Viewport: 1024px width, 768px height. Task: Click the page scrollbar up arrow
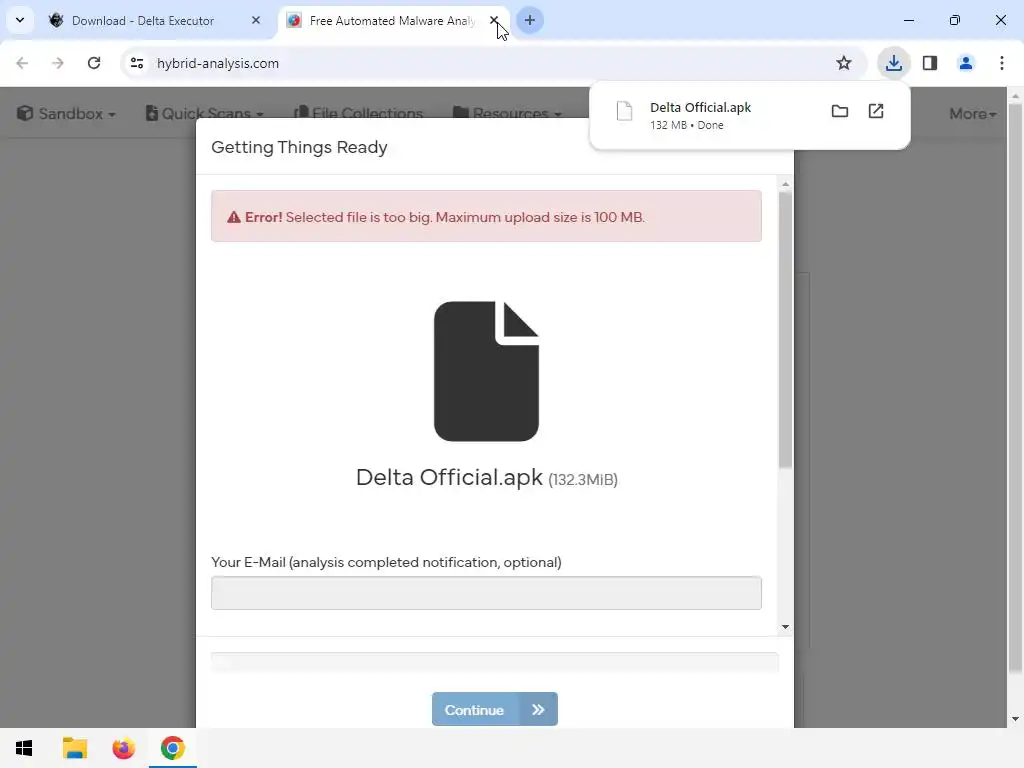(1015, 96)
